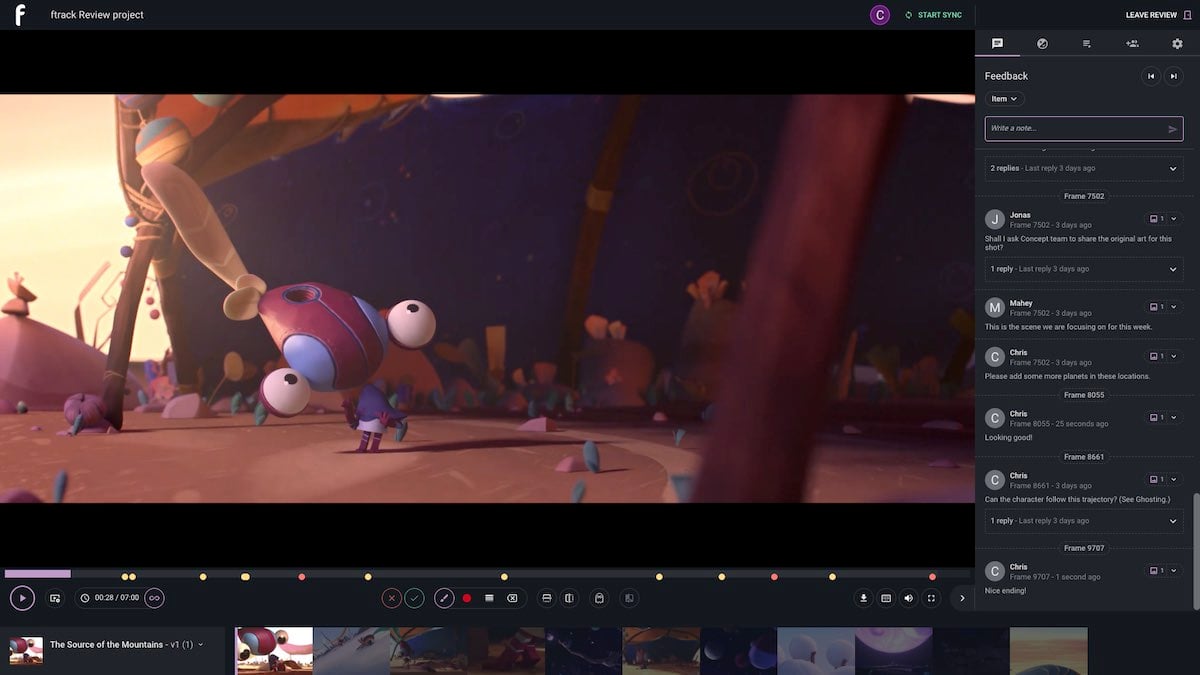Jump to next feedback note

pyautogui.click(x=1174, y=76)
